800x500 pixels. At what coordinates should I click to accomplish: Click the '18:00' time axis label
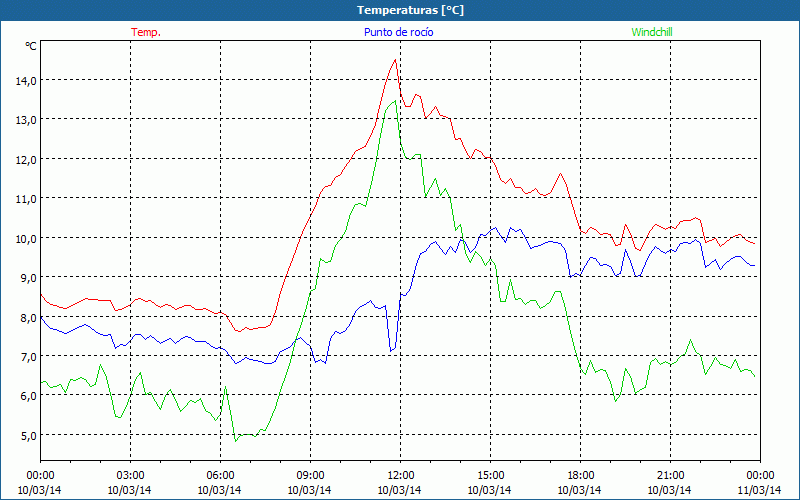pos(580,476)
